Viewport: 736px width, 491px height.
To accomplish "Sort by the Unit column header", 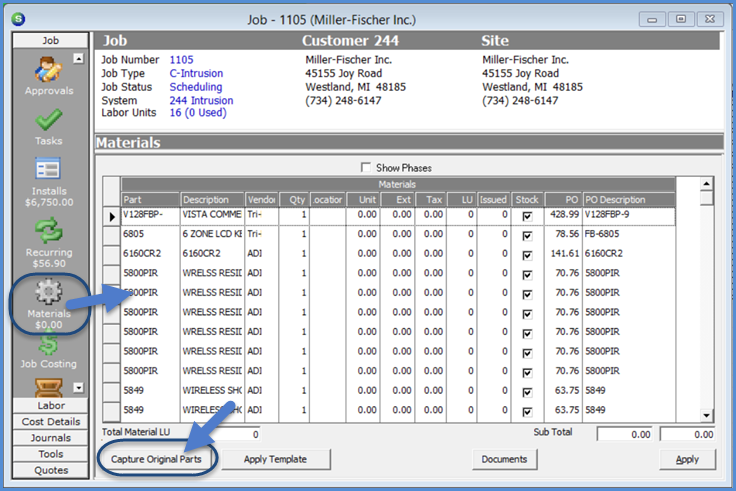I will (363, 199).
